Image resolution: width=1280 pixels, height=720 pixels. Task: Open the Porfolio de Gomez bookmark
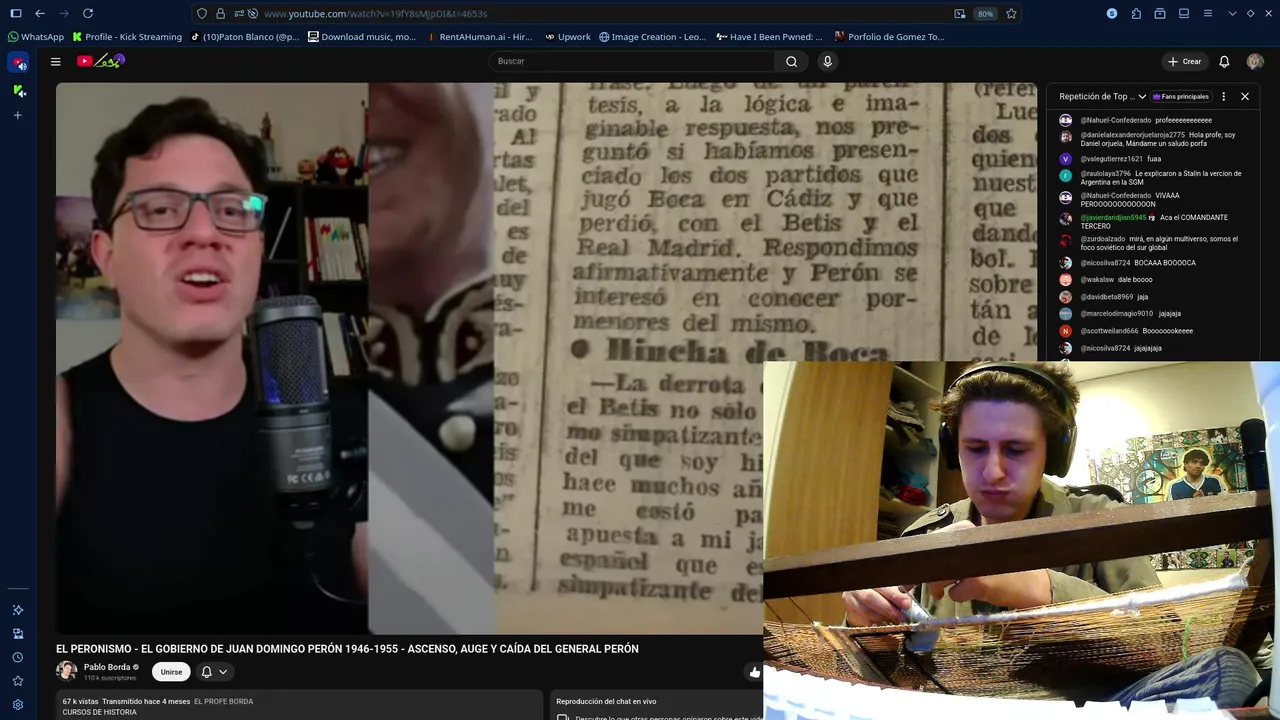(889, 37)
